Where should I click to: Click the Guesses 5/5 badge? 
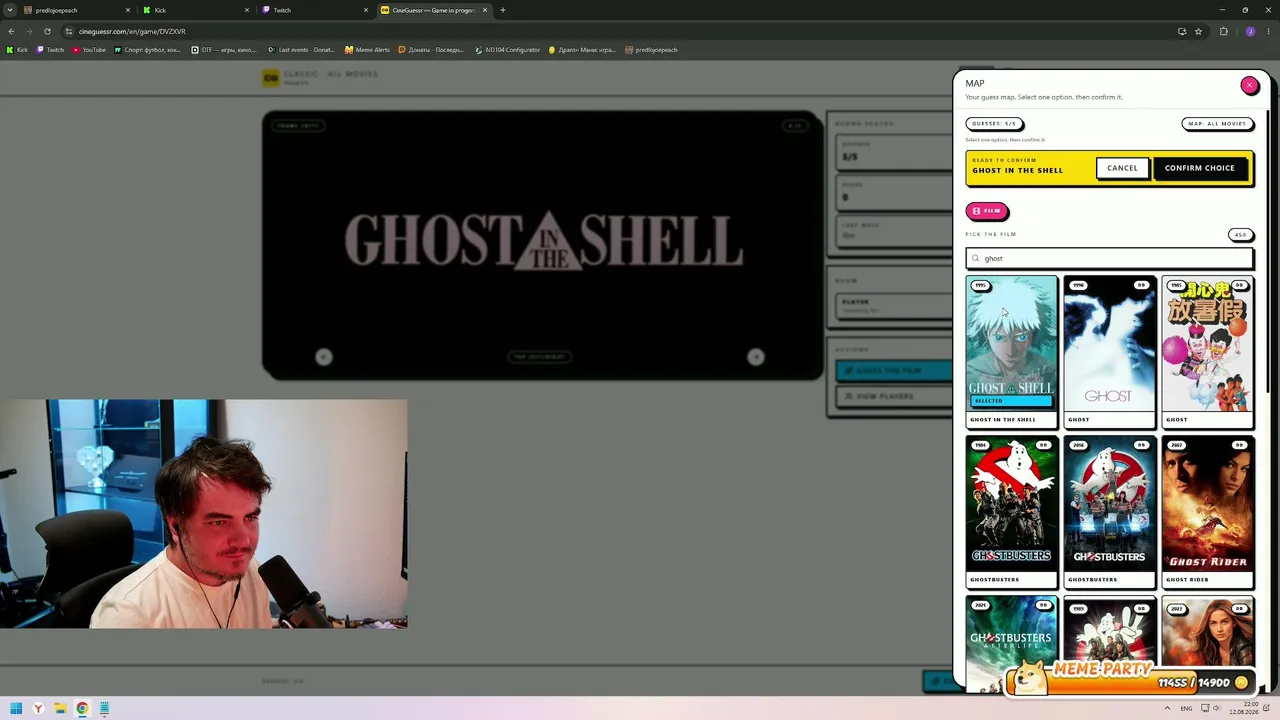pyautogui.click(x=994, y=124)
